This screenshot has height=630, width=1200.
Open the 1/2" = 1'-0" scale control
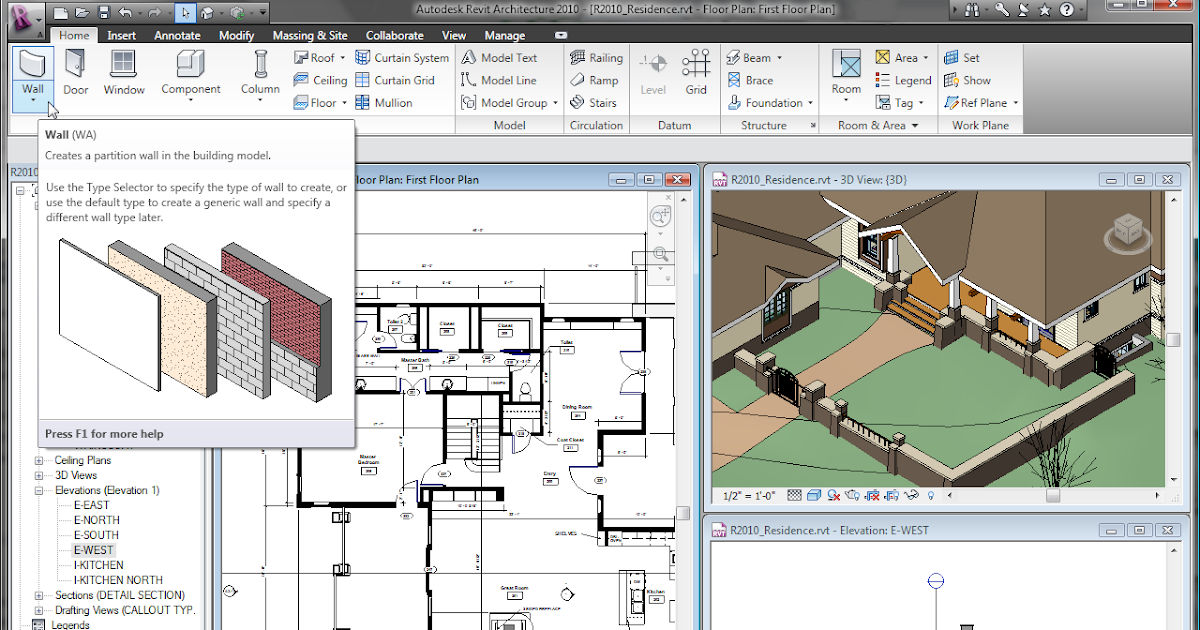(749, 495)
